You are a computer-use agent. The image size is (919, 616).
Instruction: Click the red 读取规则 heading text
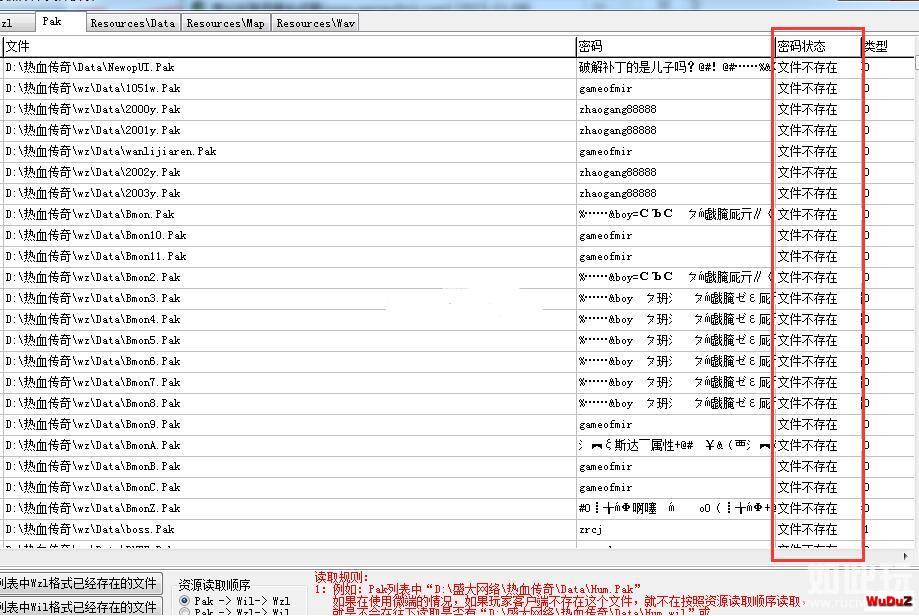coord(341,577)
